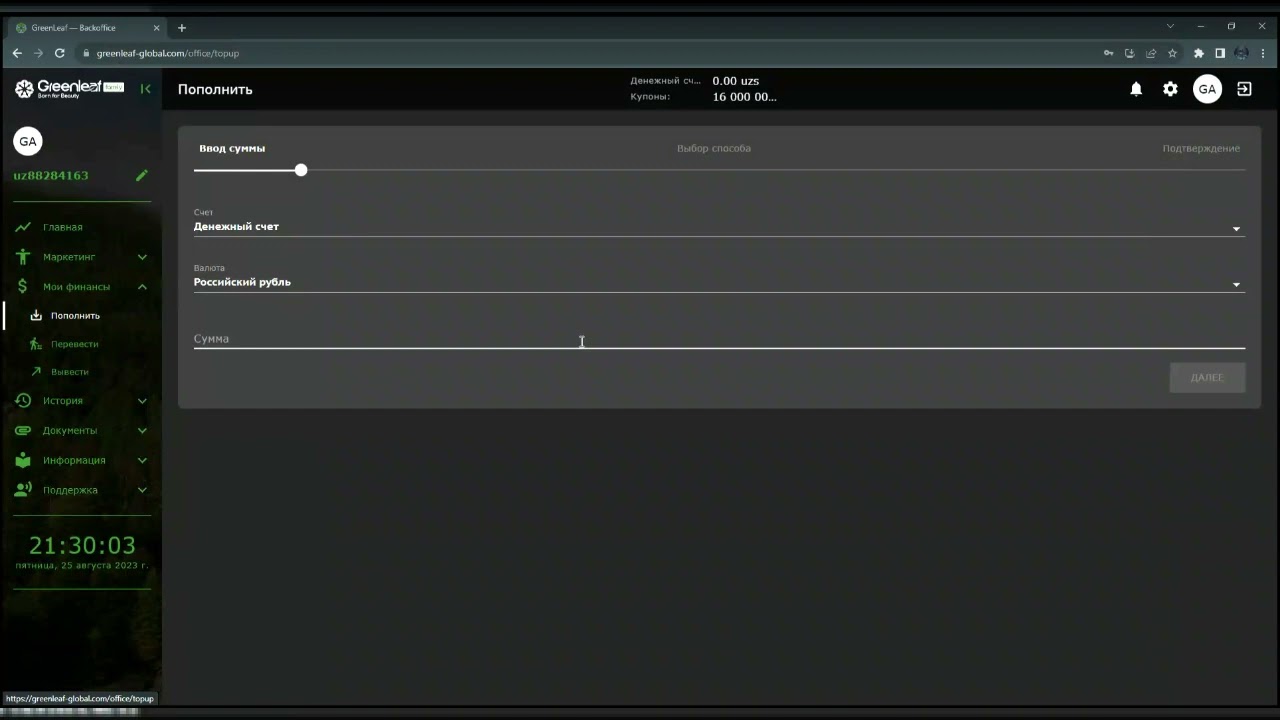Click the Главная chart icon
1280x720 pixels.
click(22, 227)
